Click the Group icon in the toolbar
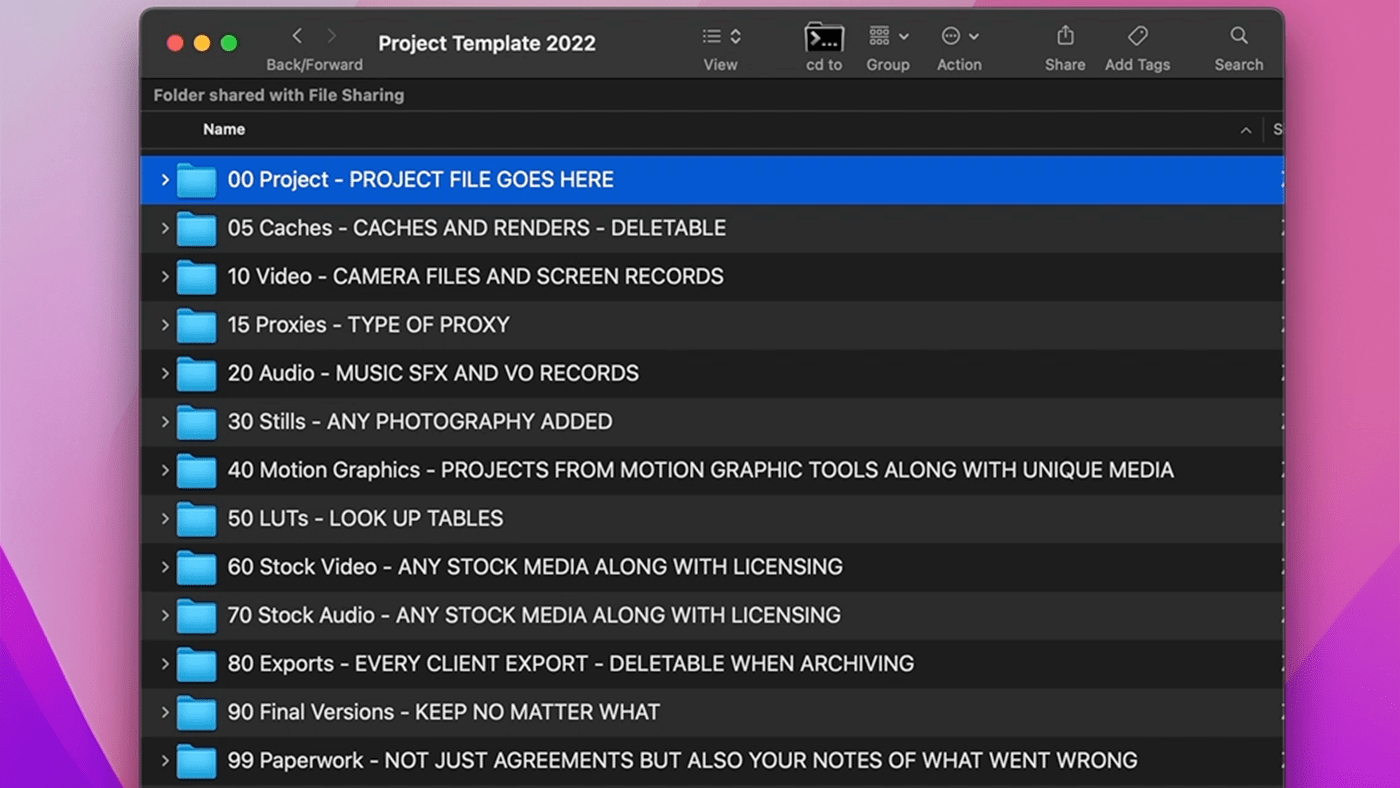This screenshot has width=1400, height=788. coord(880,36)
